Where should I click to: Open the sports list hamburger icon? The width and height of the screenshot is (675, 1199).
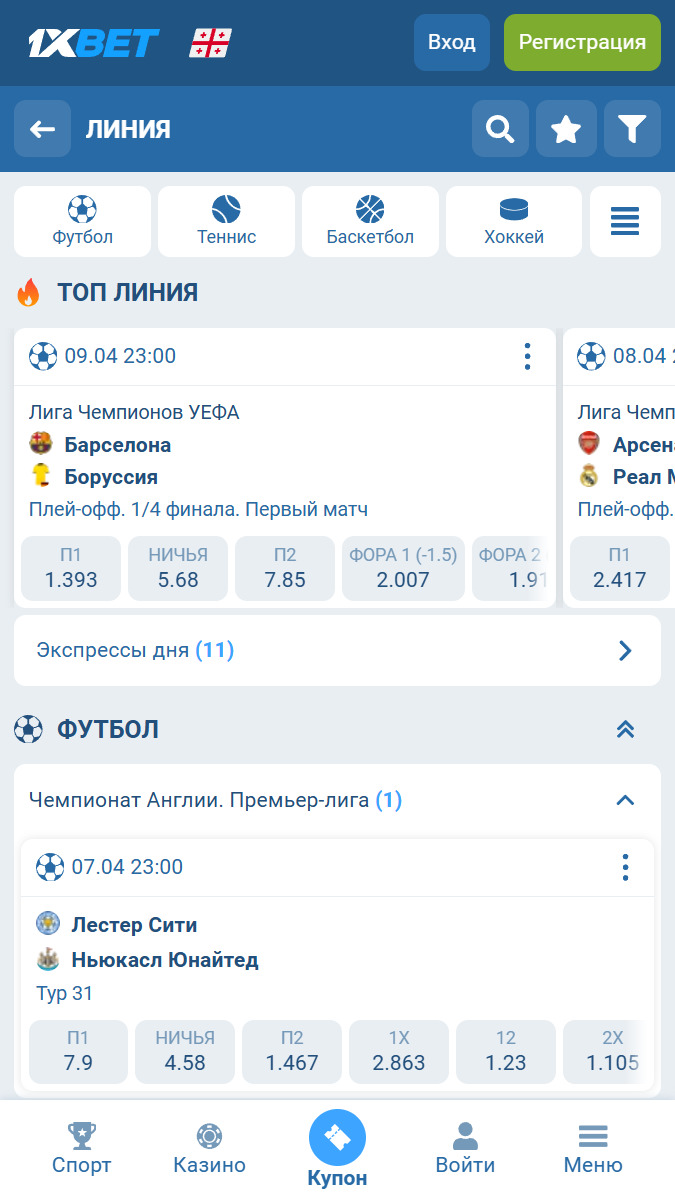[x=625, y=221]
